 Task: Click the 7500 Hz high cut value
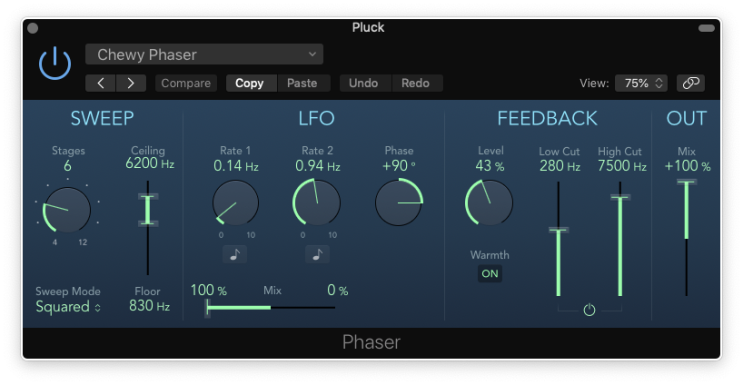622,166
